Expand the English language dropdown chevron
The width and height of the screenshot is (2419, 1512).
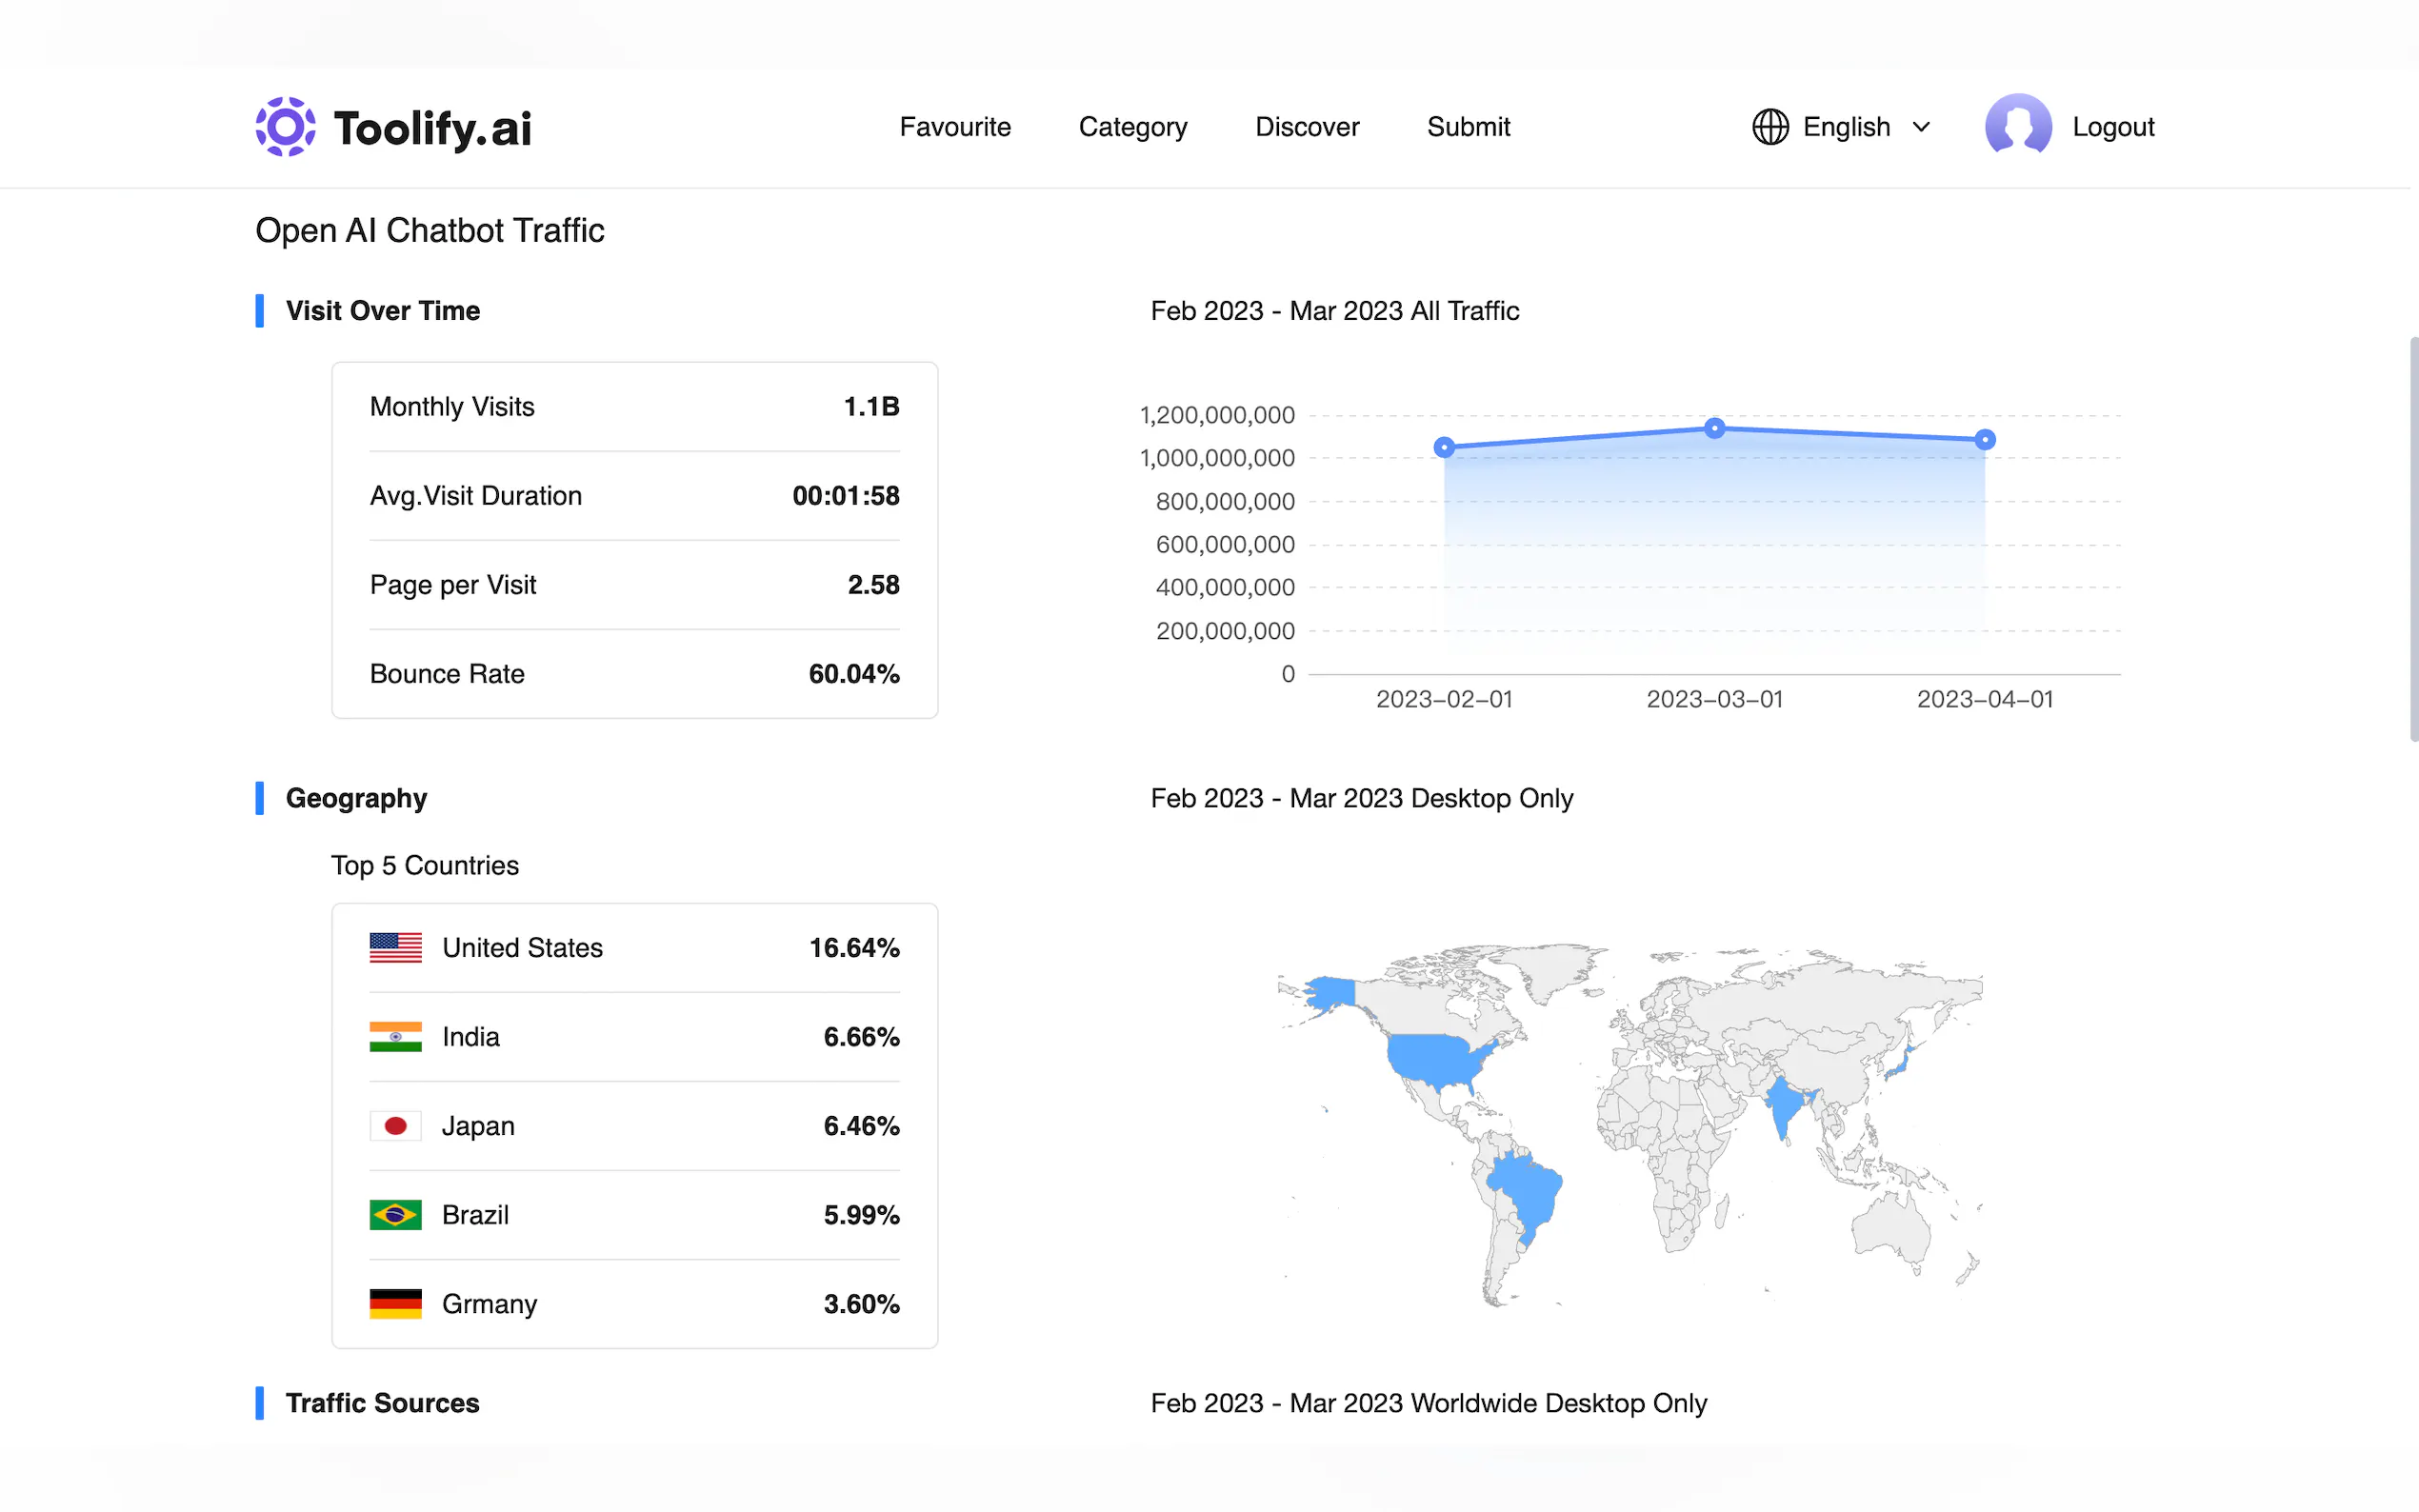click(1921, 127)
